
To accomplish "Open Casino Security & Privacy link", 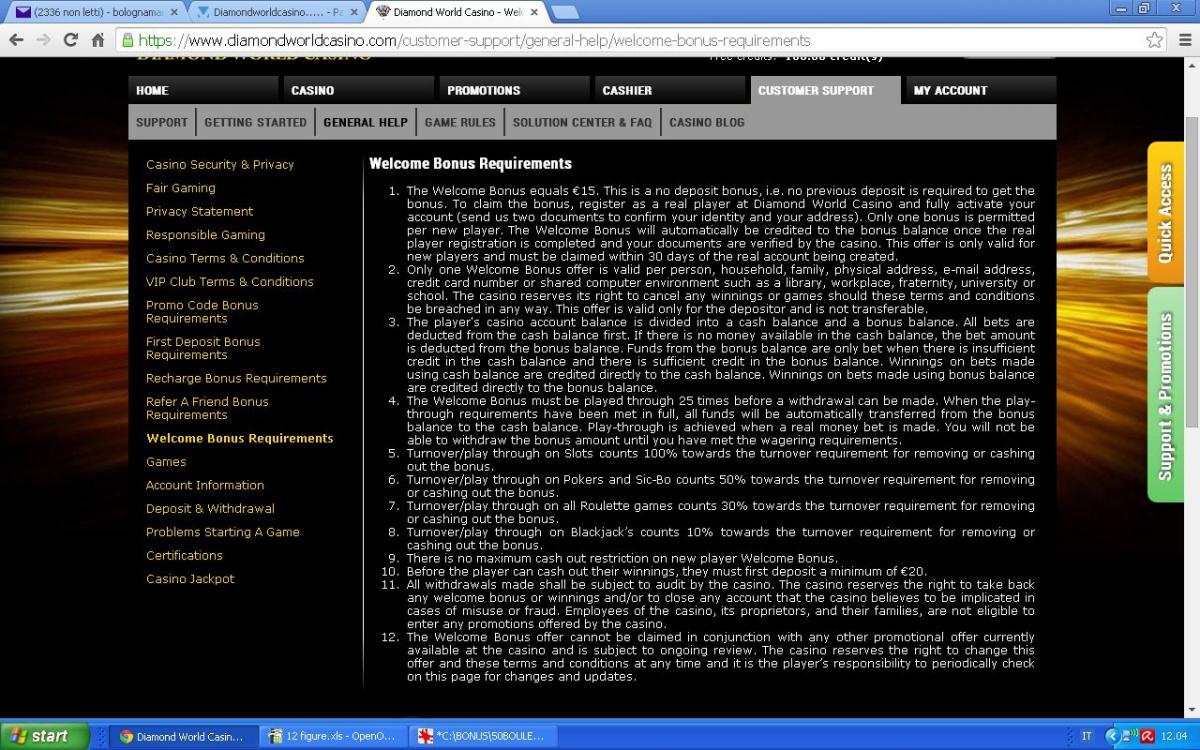I will [220, 165].
